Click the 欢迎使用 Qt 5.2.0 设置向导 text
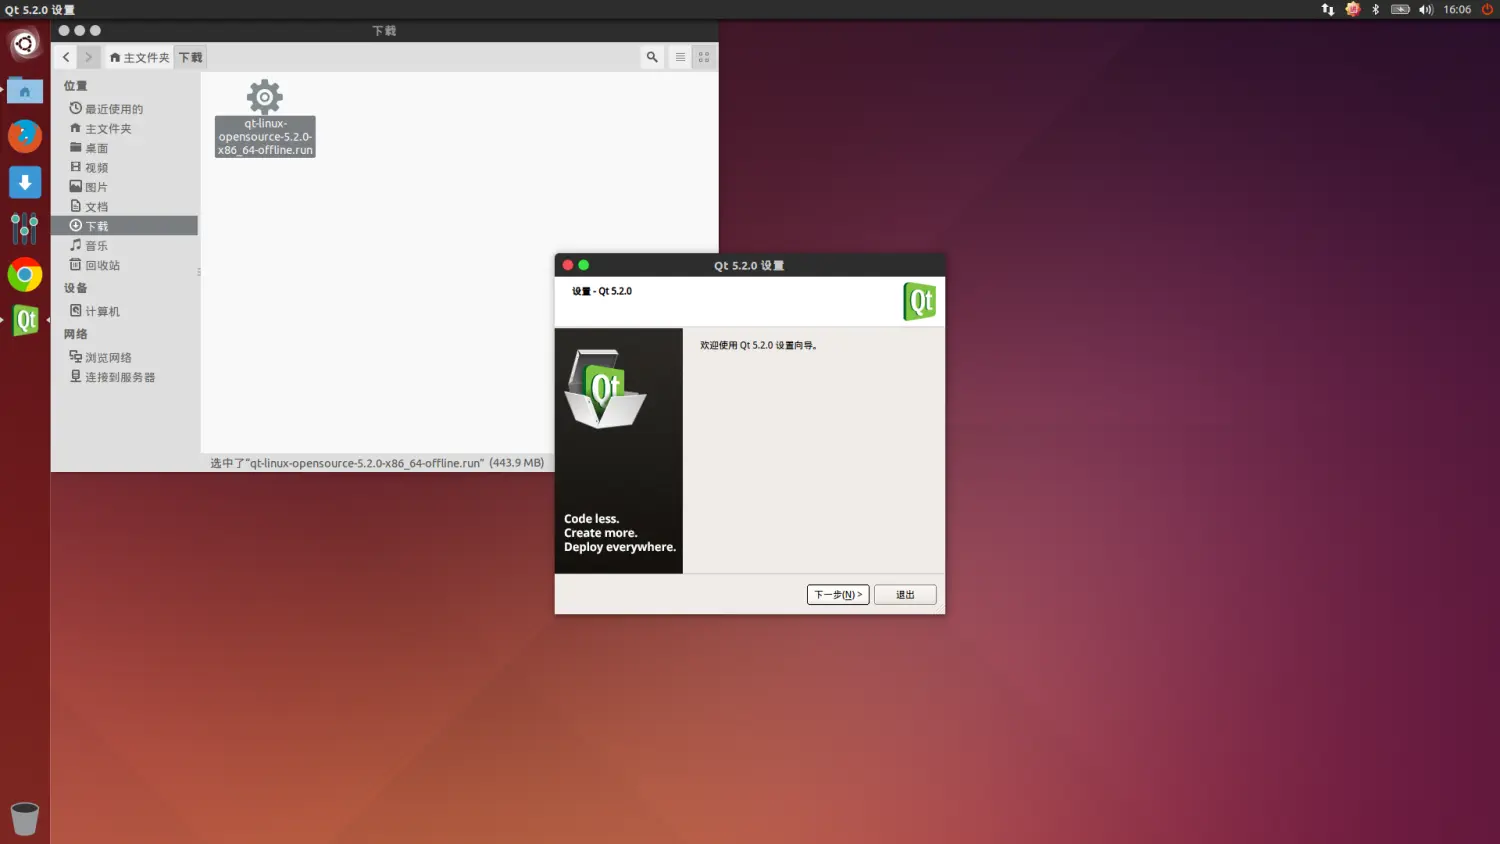1500x844 pixels. coord(759,345)
